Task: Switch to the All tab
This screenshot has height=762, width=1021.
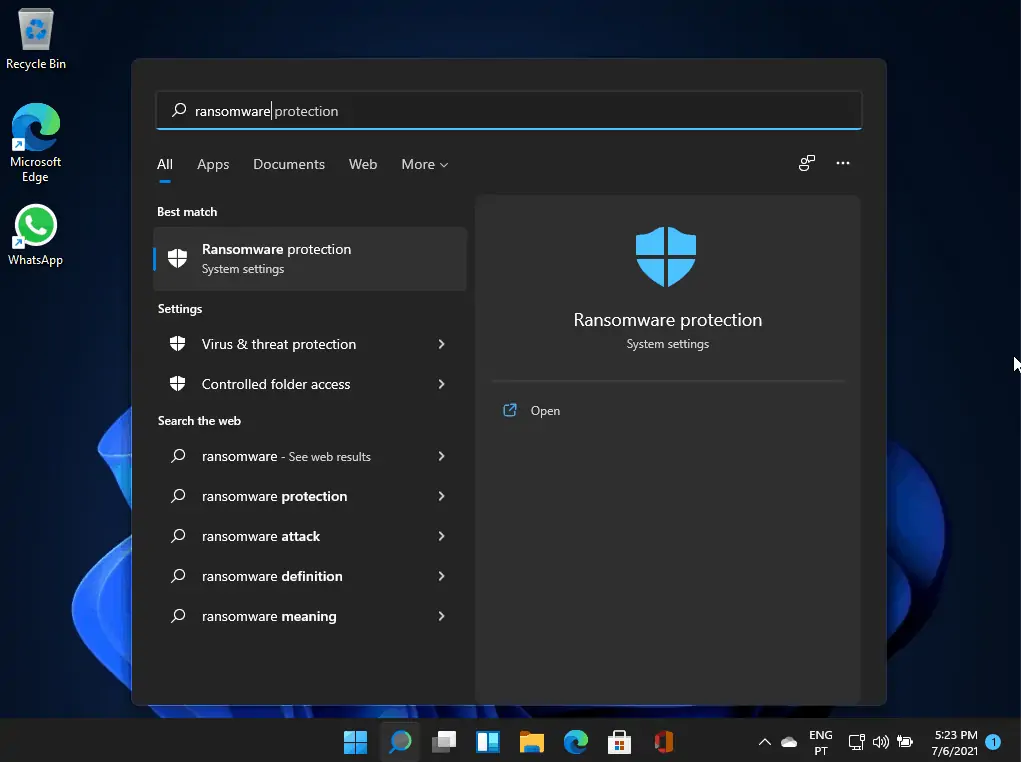Action: (165, 164)
